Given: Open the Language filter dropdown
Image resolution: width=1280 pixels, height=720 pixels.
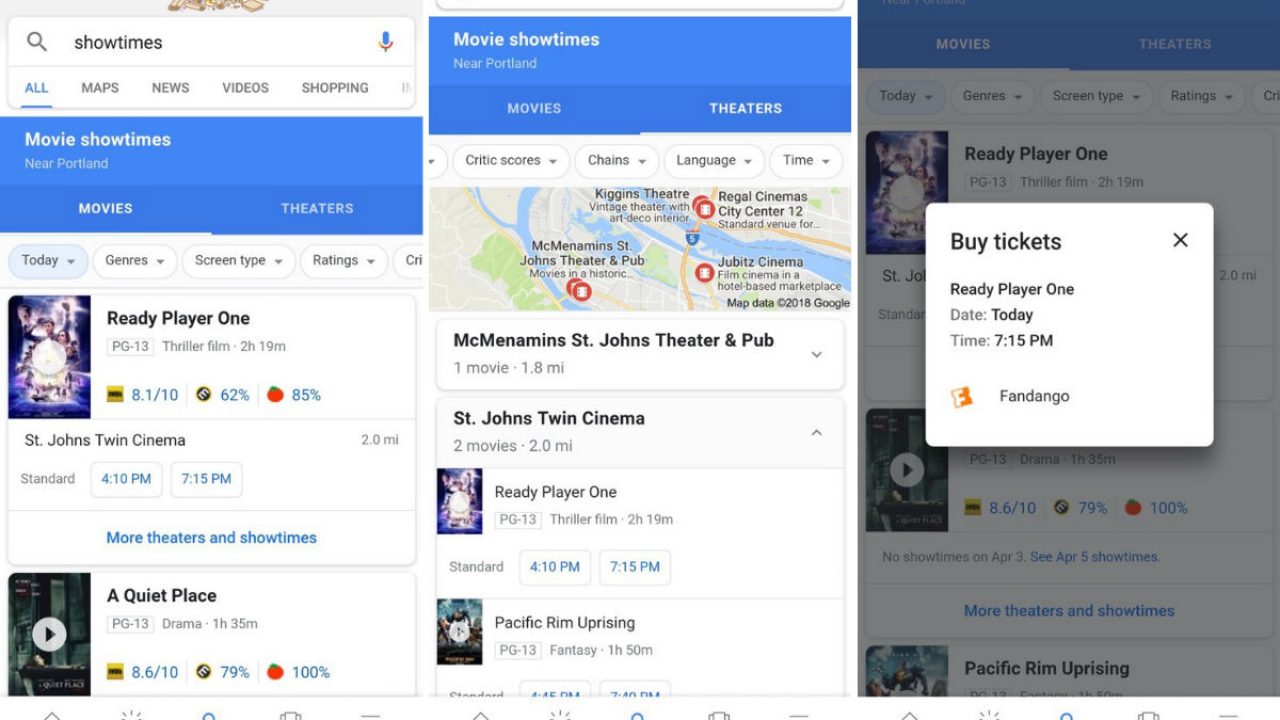Looking at the screenshot, I should click(x=713, y=161).
